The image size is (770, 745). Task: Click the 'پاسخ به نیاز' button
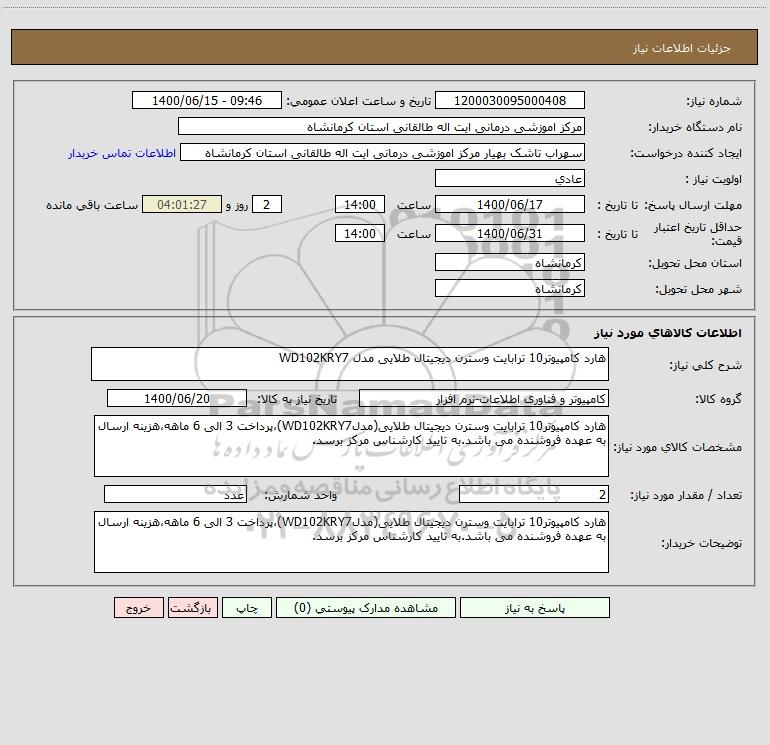pos(535,608)
